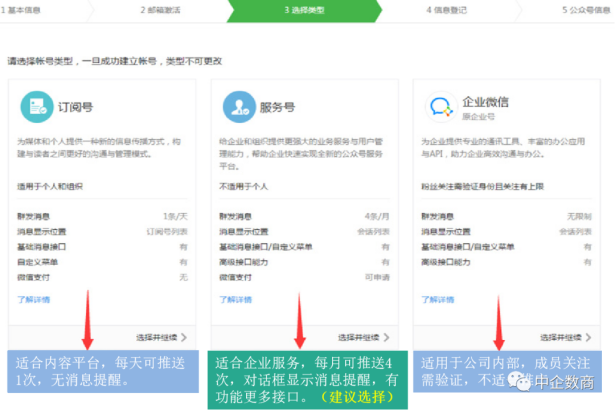The image size is (615, 411).
Task: Click the 服务号 account type icon
Action: click(x=239, y=105)
